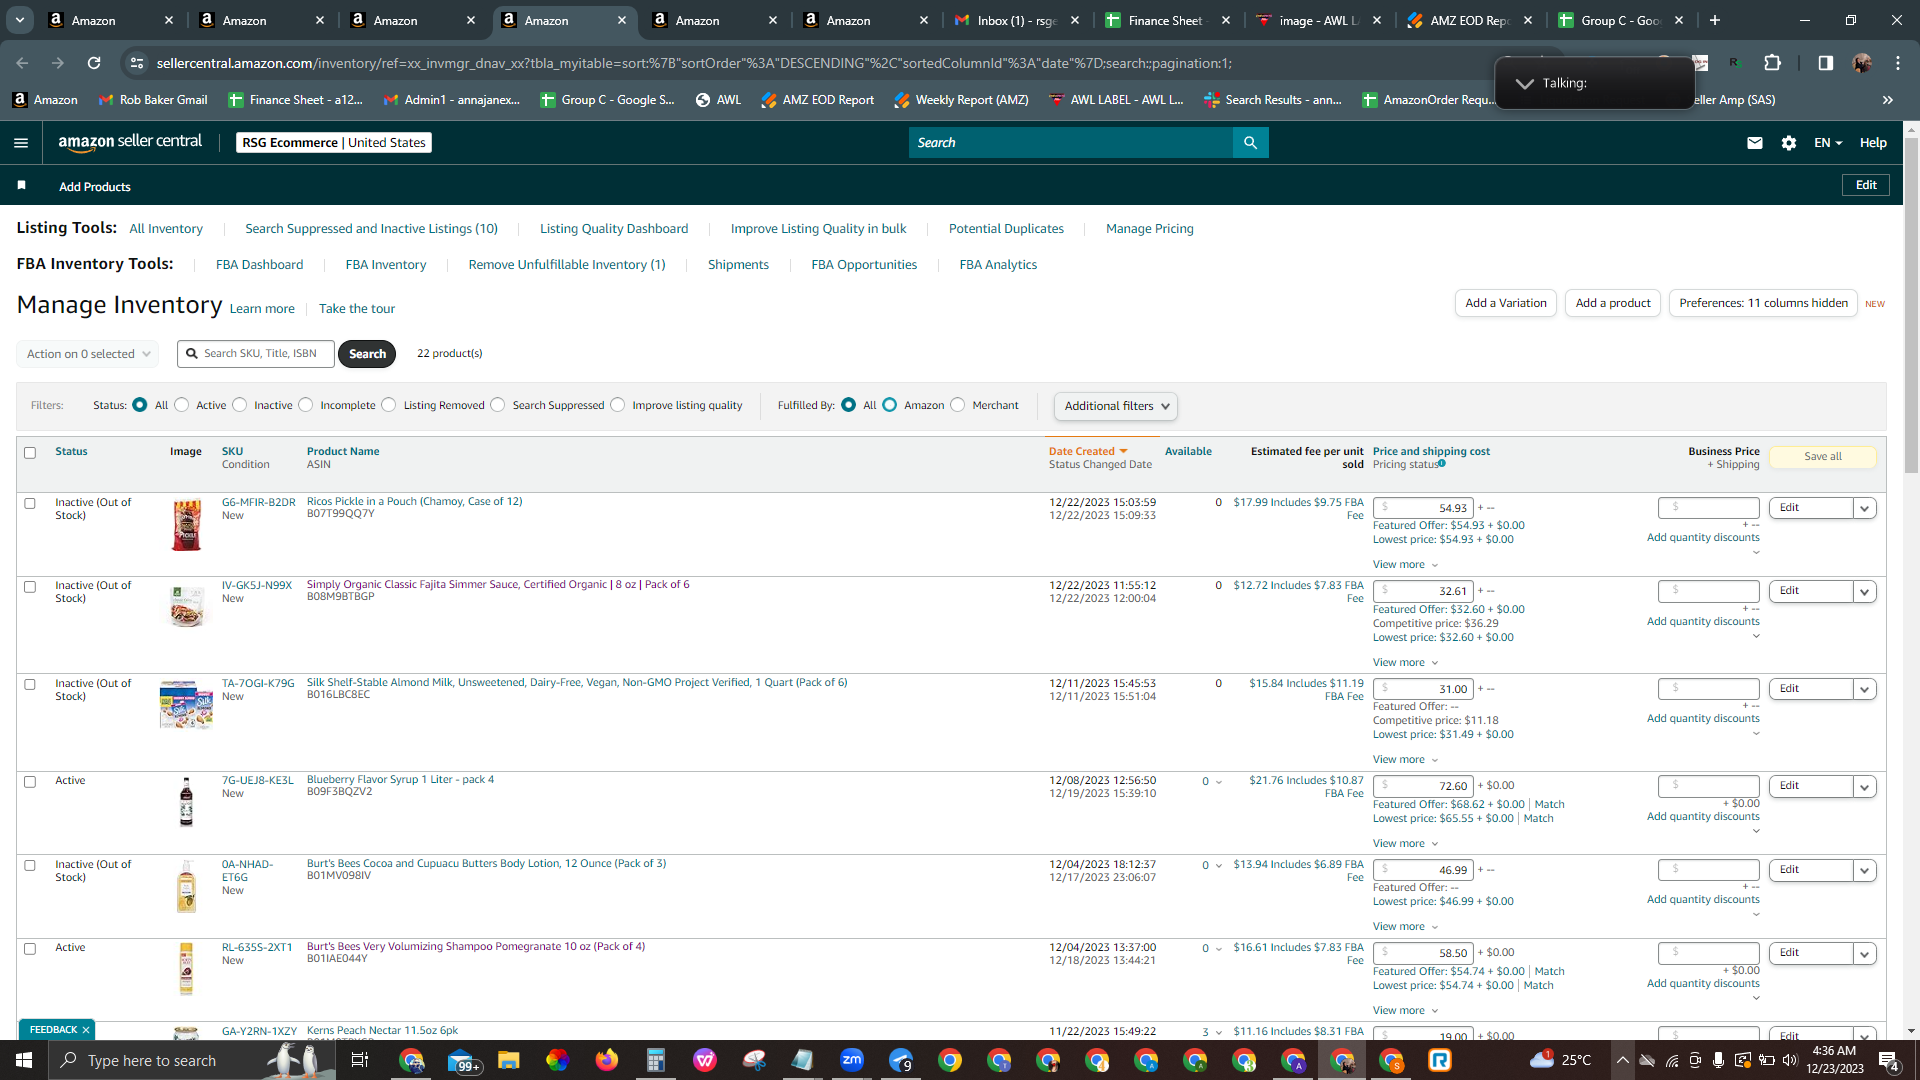Image resolution: width=1920 pixels, height=1080 pixels.
Task: Close the Feedback tab with its X
Action: tap(86, 1030)
